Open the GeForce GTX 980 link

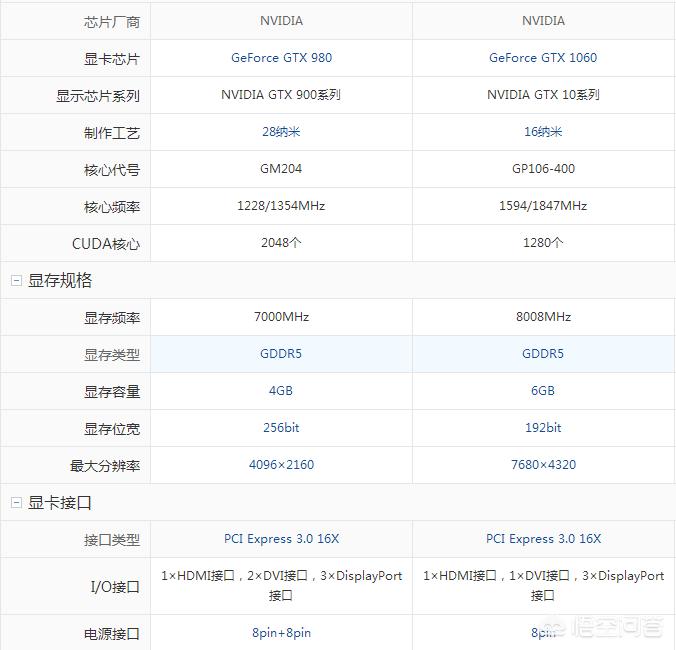281,58
